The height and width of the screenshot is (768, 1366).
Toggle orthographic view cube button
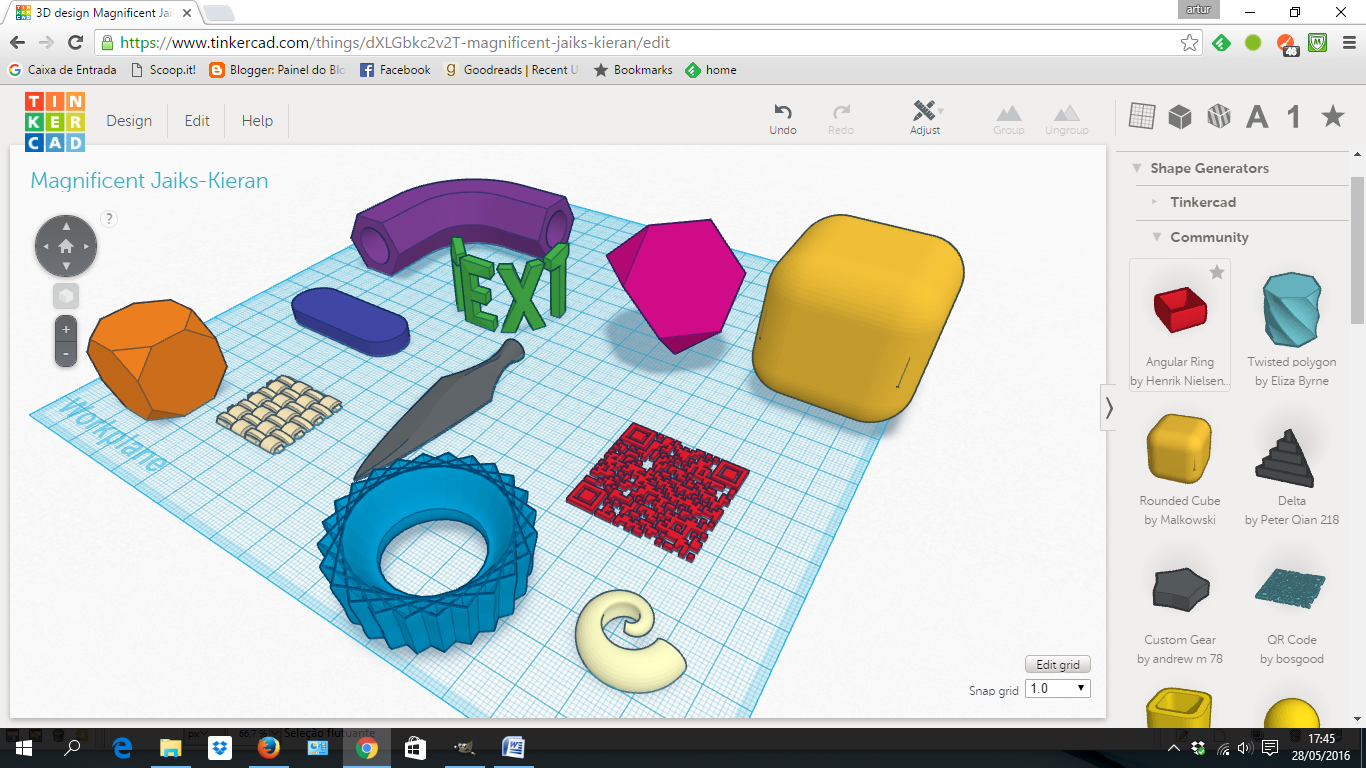click(x=66, y=296)
